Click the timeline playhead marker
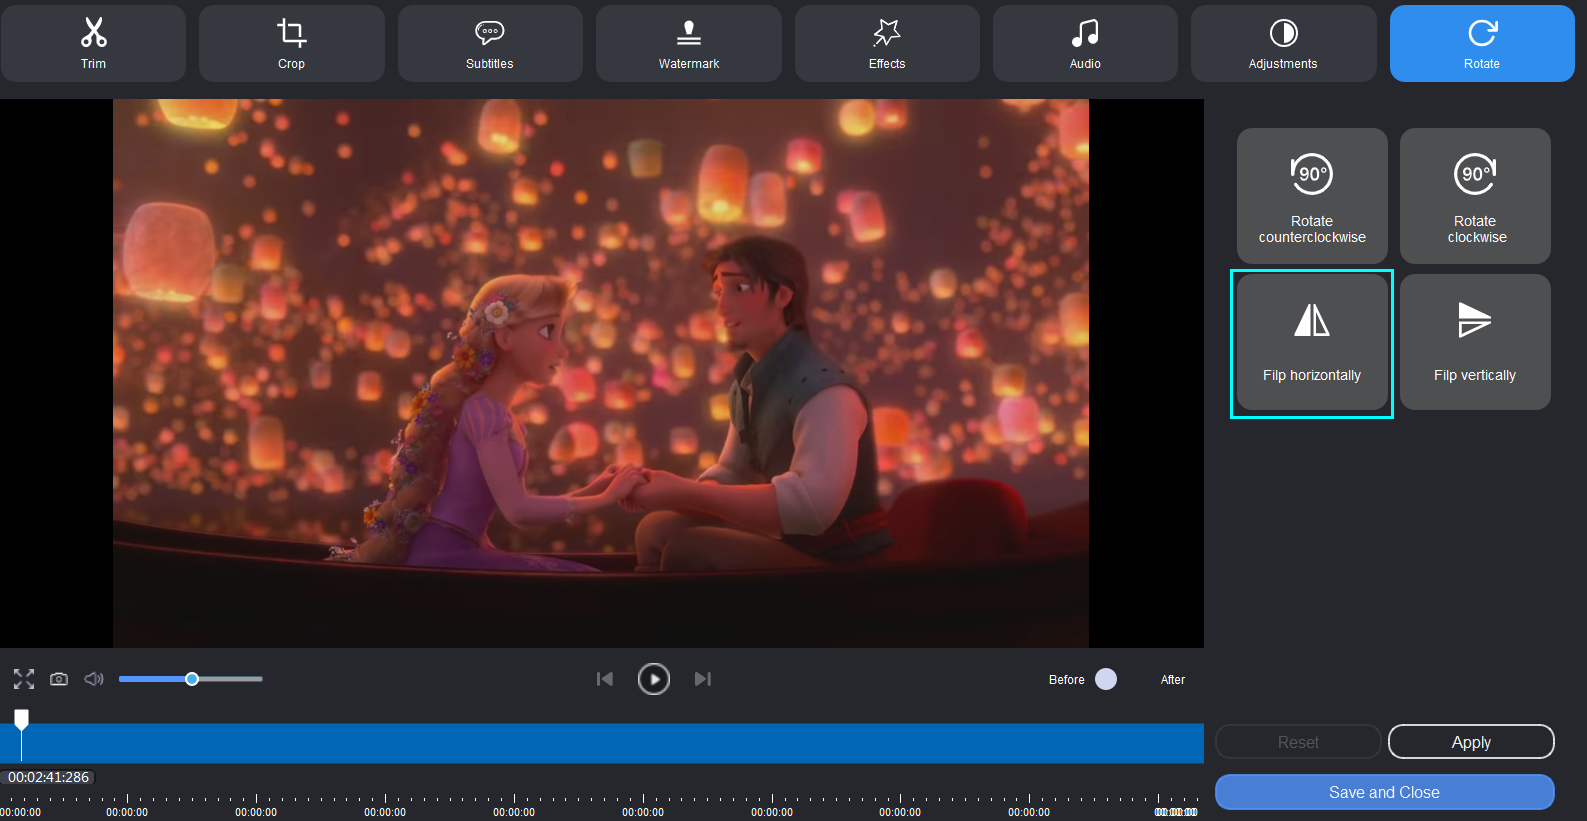 (x=21, y=718)
